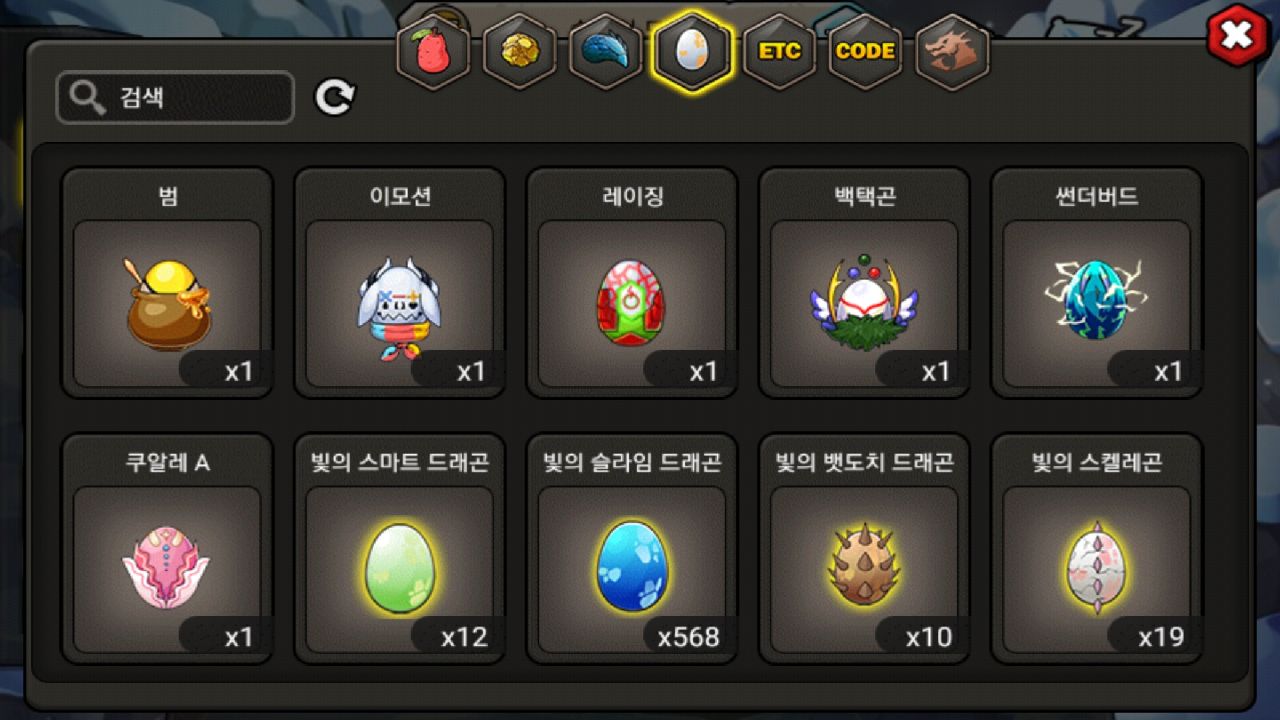Click the refresh arrow icon
1280x720 pixels.
click(x=335, y=97)
